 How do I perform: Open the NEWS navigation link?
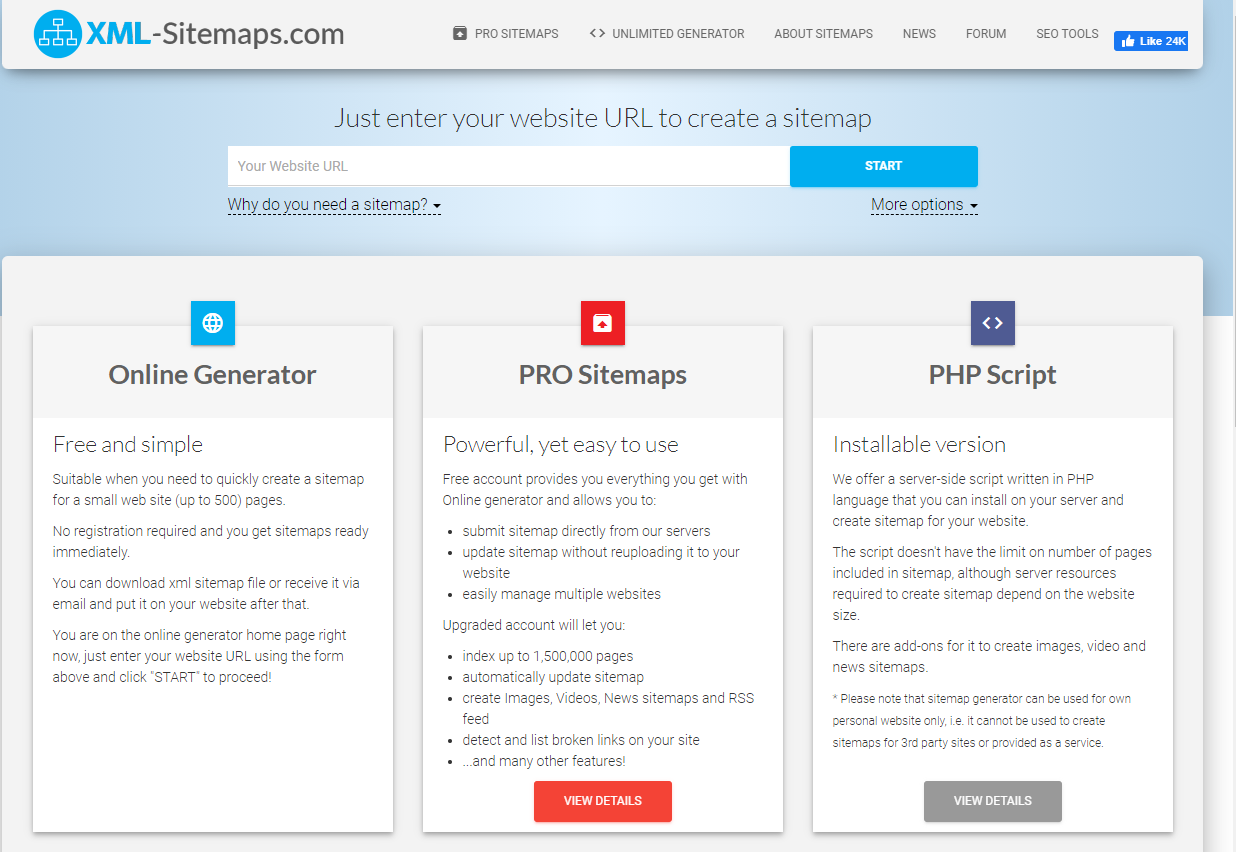click(x=919, y=34)
